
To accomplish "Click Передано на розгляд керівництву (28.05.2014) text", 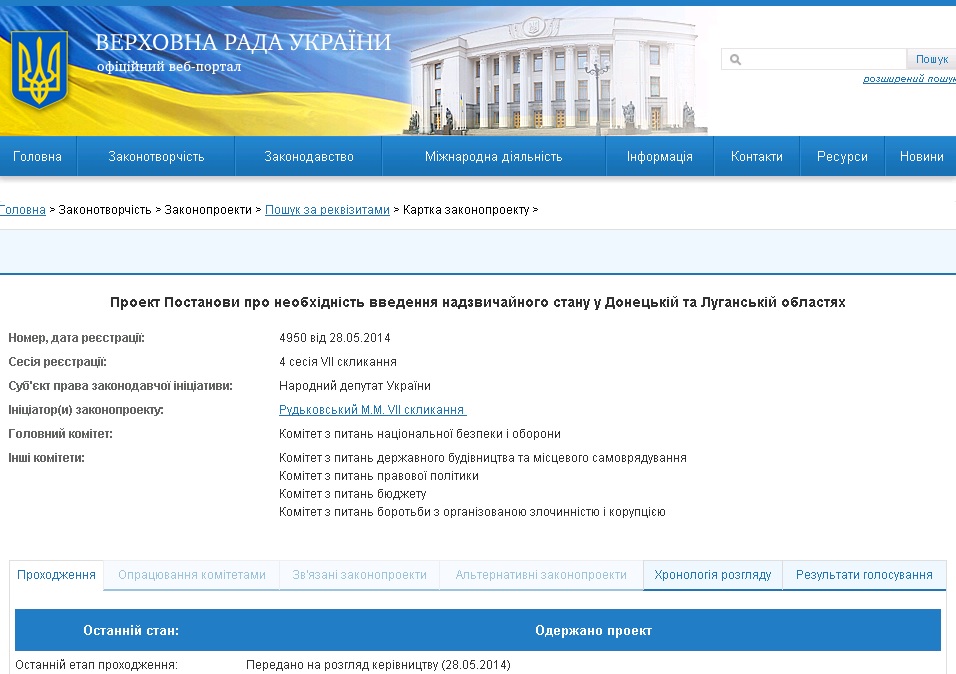I will (378, 665).
